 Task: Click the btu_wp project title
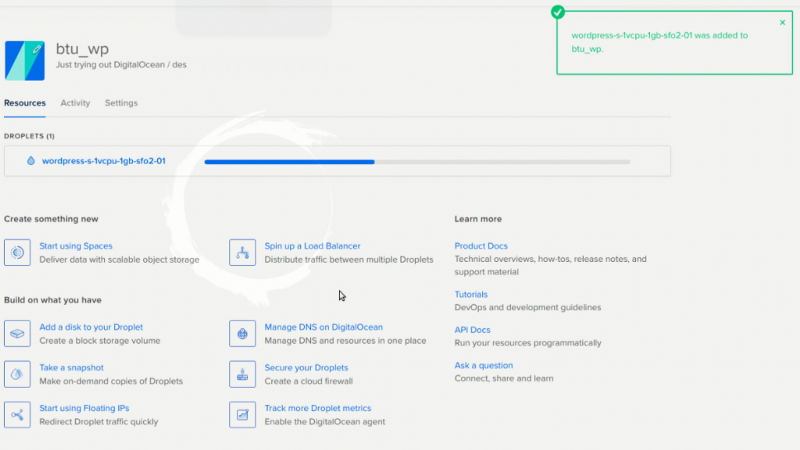tap(82, 49)
